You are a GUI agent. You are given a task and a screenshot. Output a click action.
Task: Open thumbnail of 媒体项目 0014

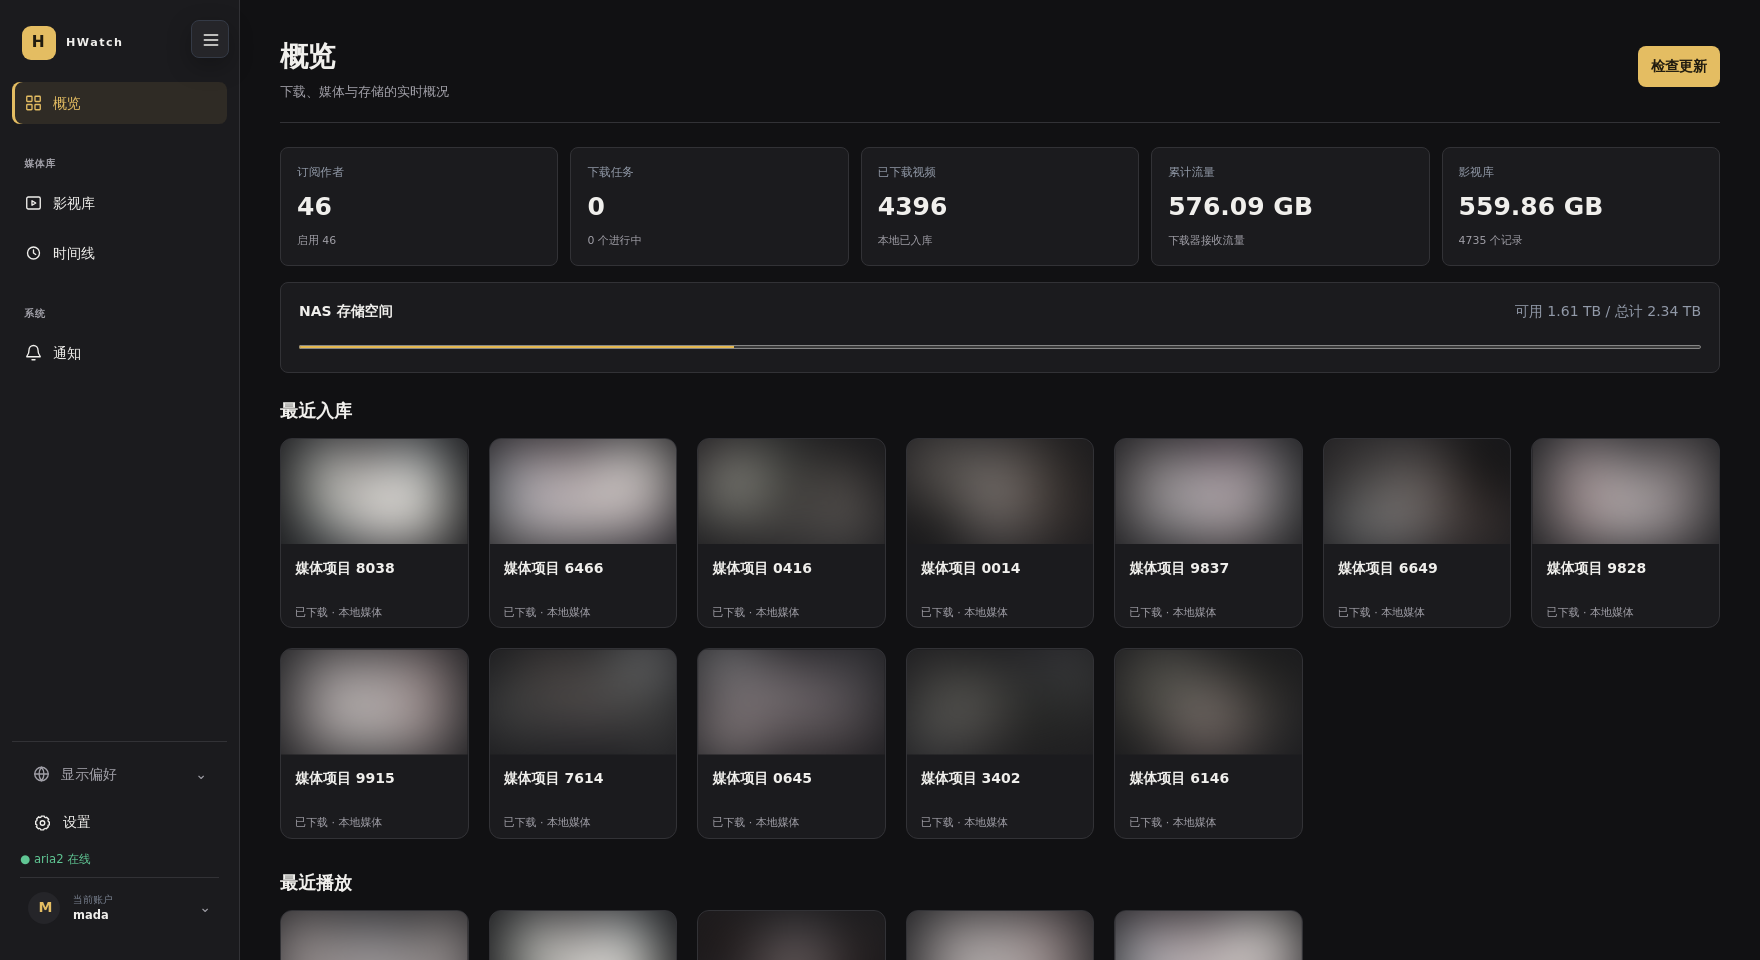(x=1000, y=491)
